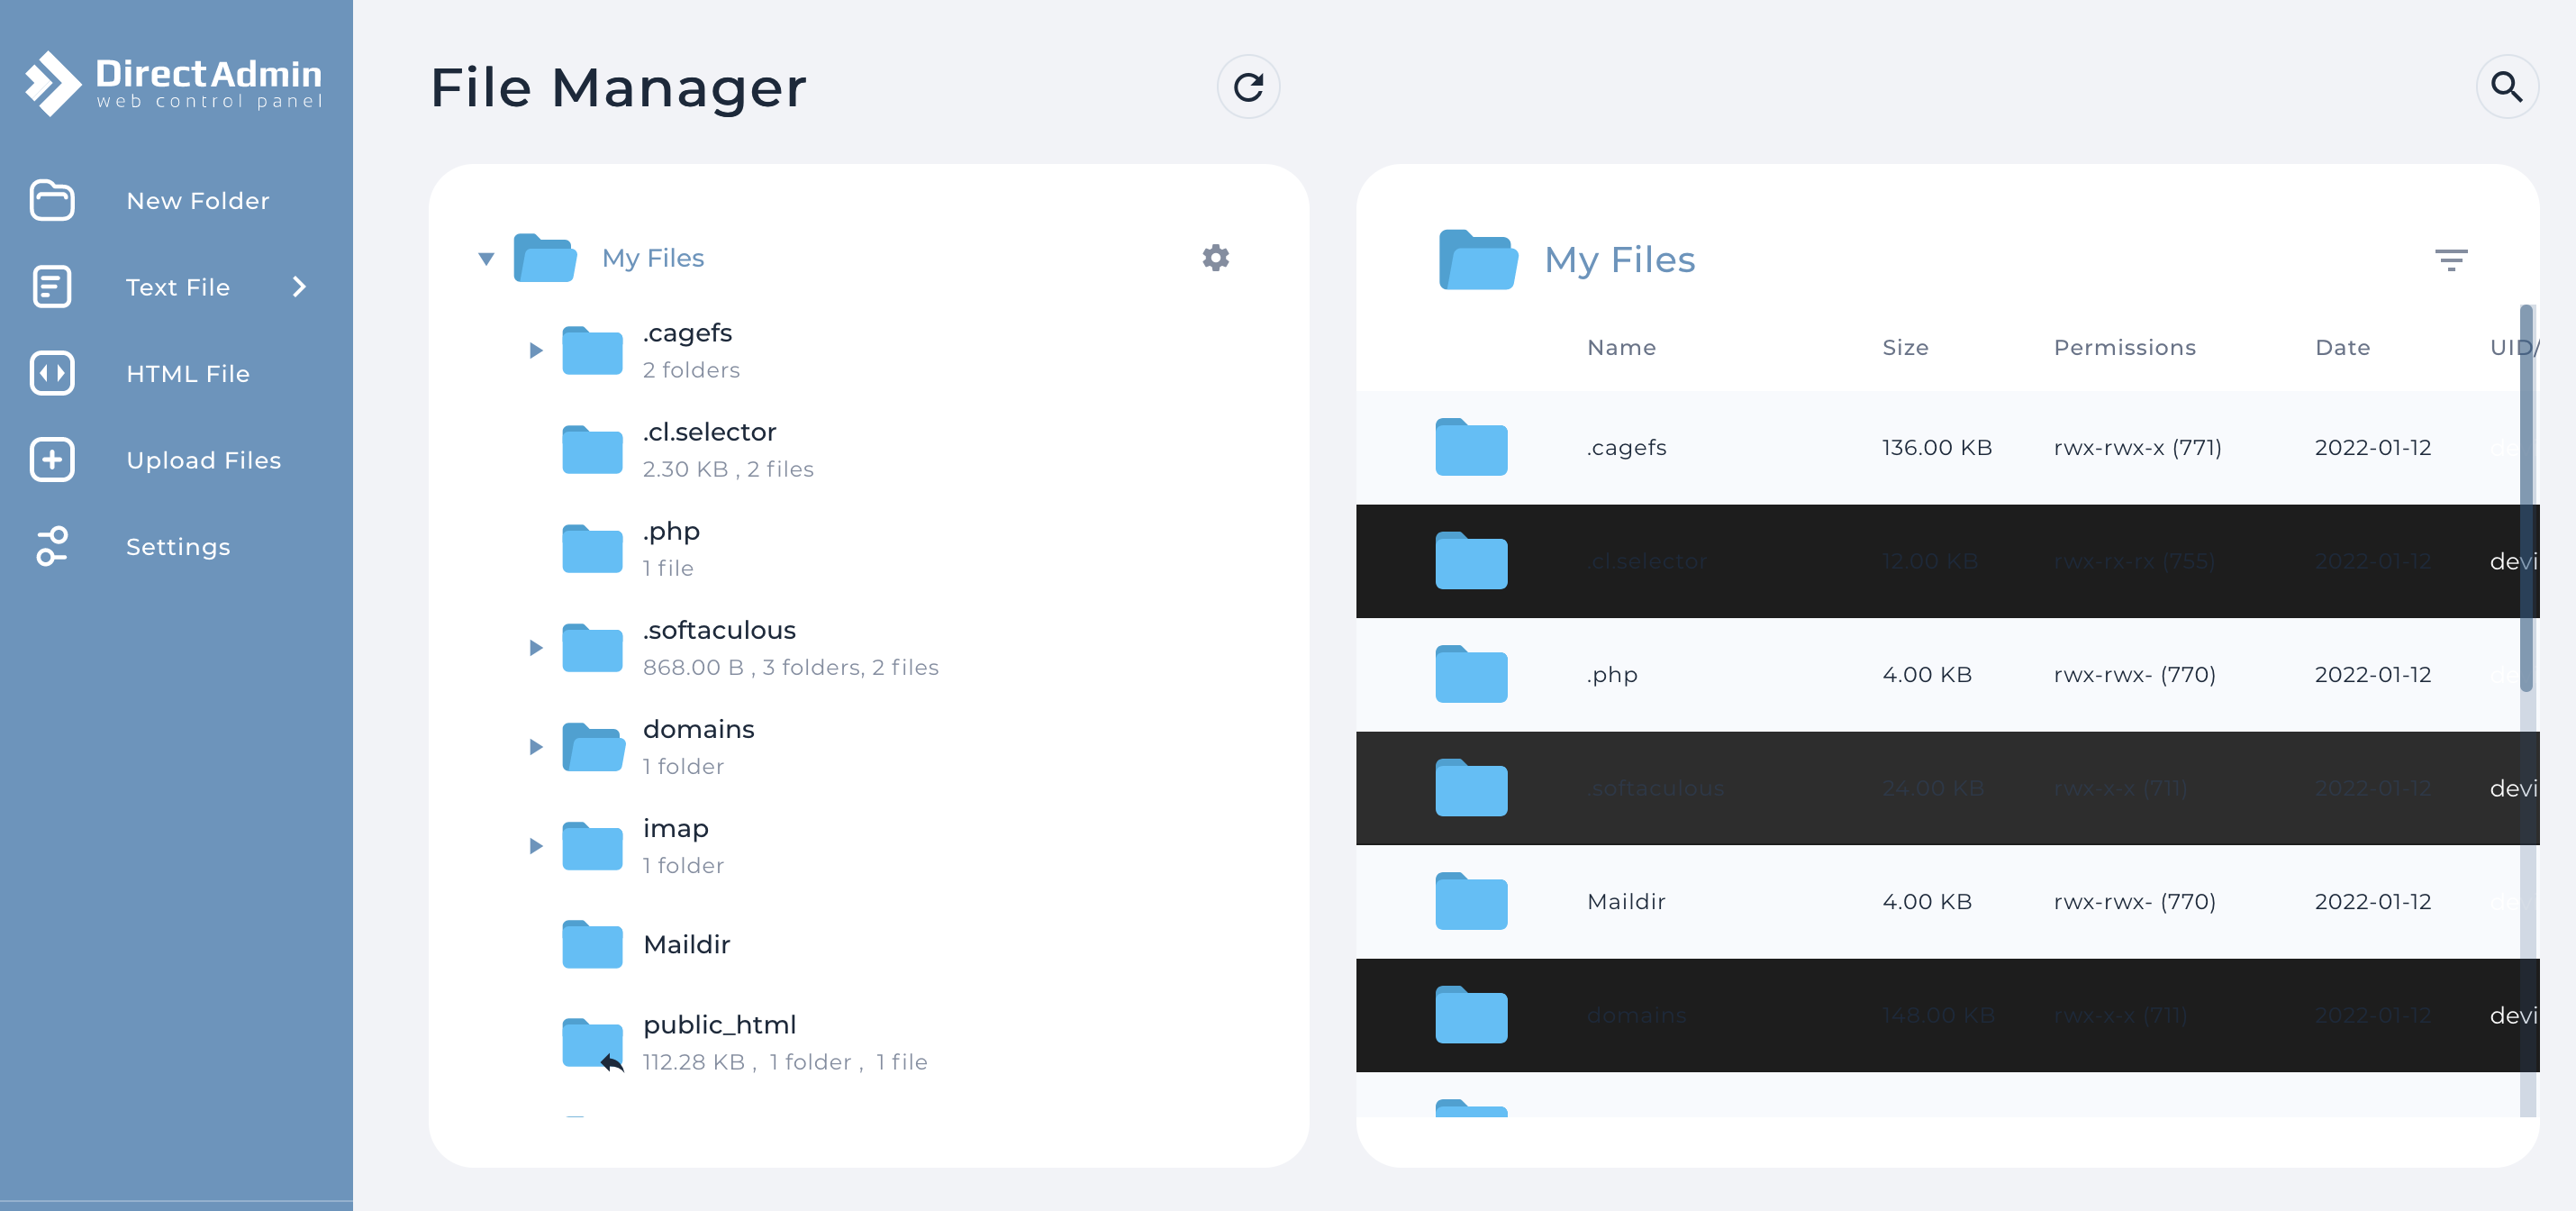Select HTML File in sidebar menu

pyautogui.click(x=188, y=374)
